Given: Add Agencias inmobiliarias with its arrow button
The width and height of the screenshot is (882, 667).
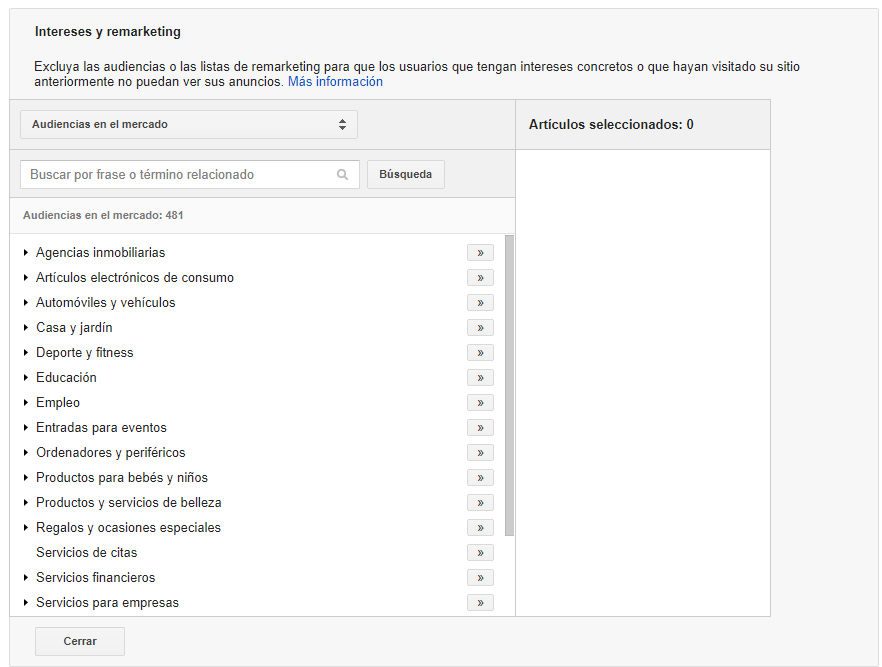Looking at the screenshot, I should 480,253.
